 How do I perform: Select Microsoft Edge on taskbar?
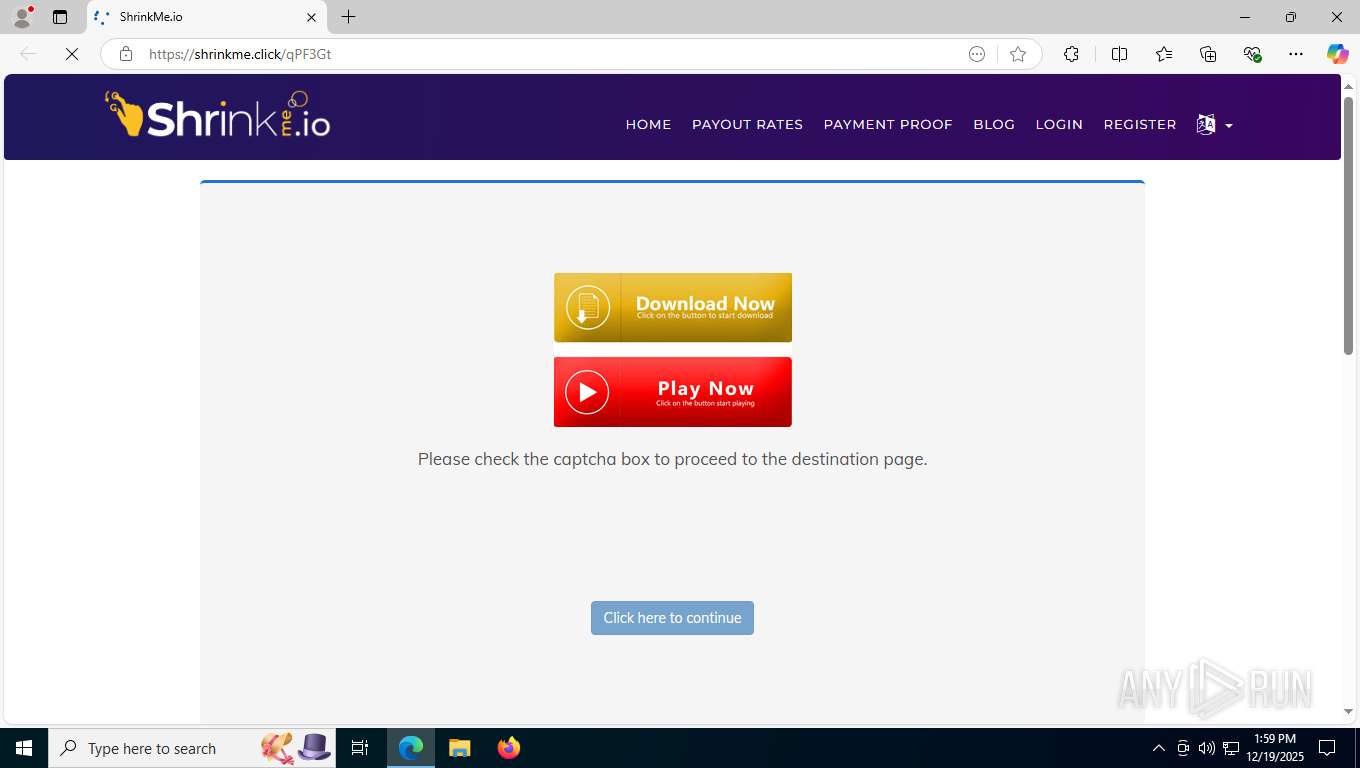tap(411, 748)
